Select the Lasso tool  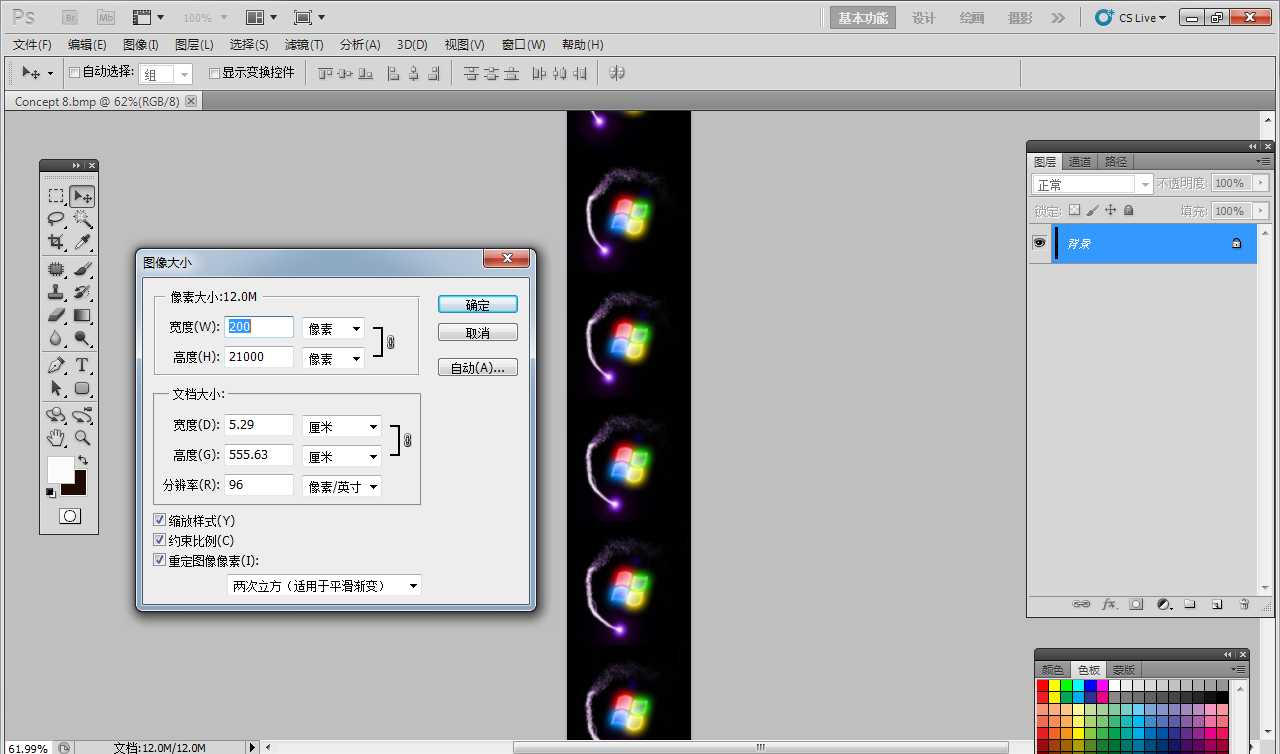[x=56, y=219]
